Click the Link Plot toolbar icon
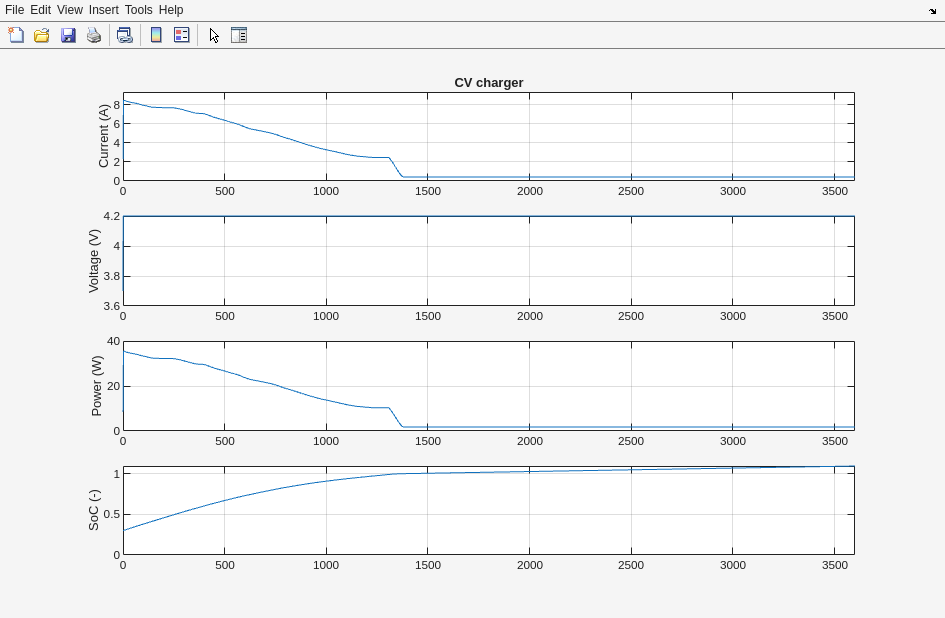The image size is (945, 618). (124, 35)
